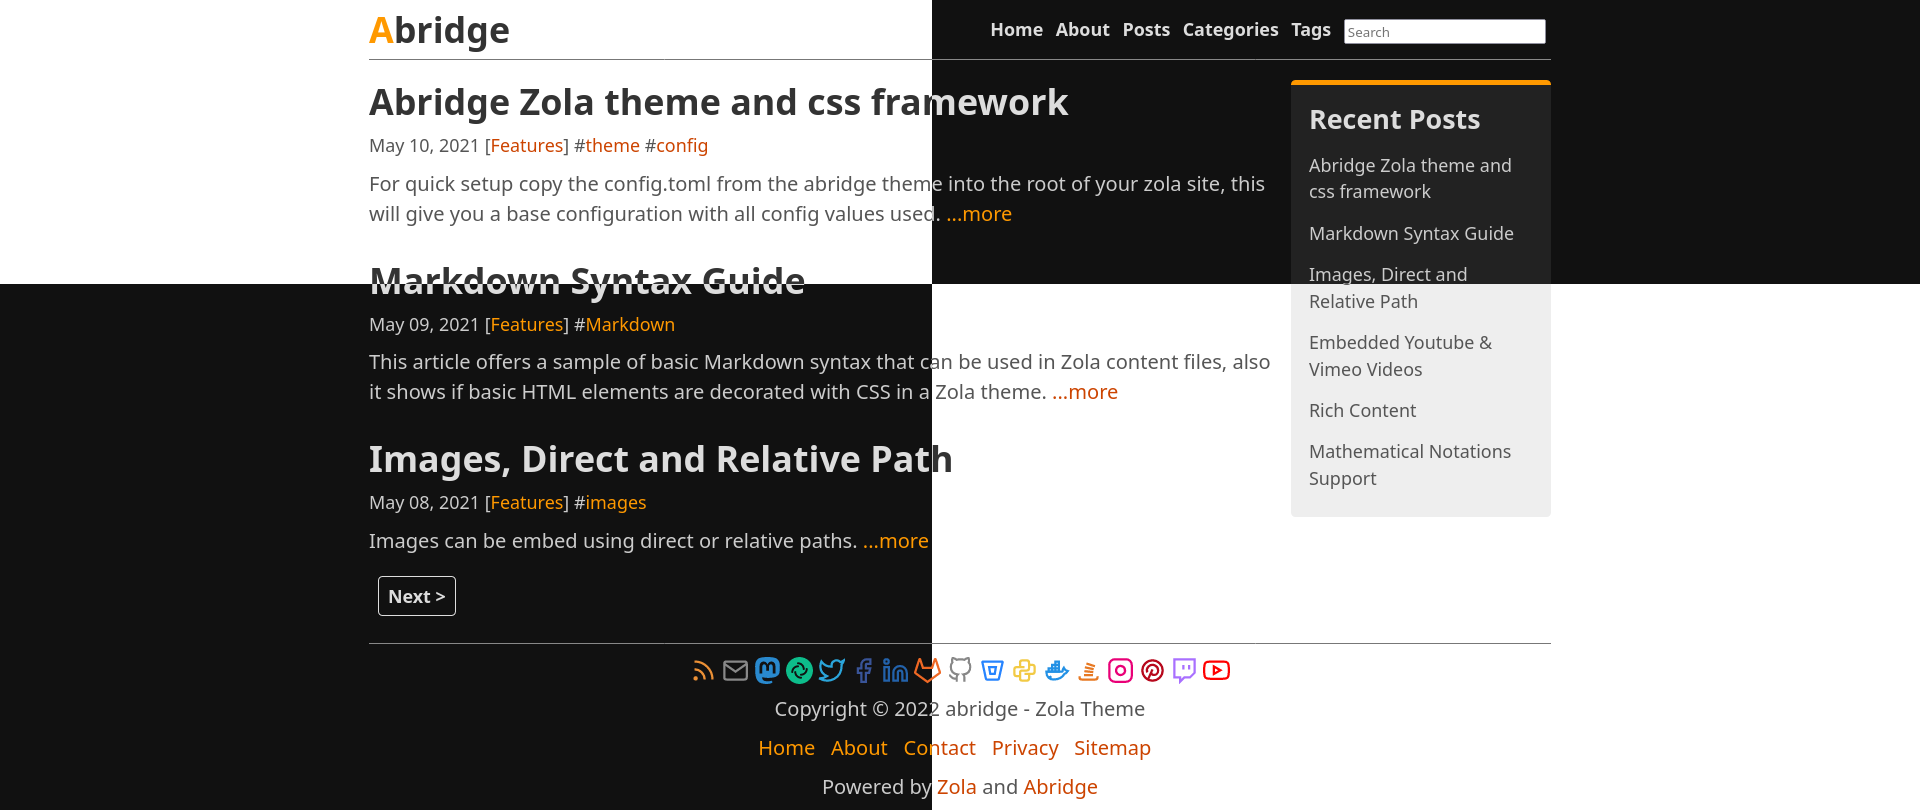Image resolution: width=1920 pixels, height=810 pixels.
Task: Open Posts in the top navigation
Action: (x=1146, y=30)
